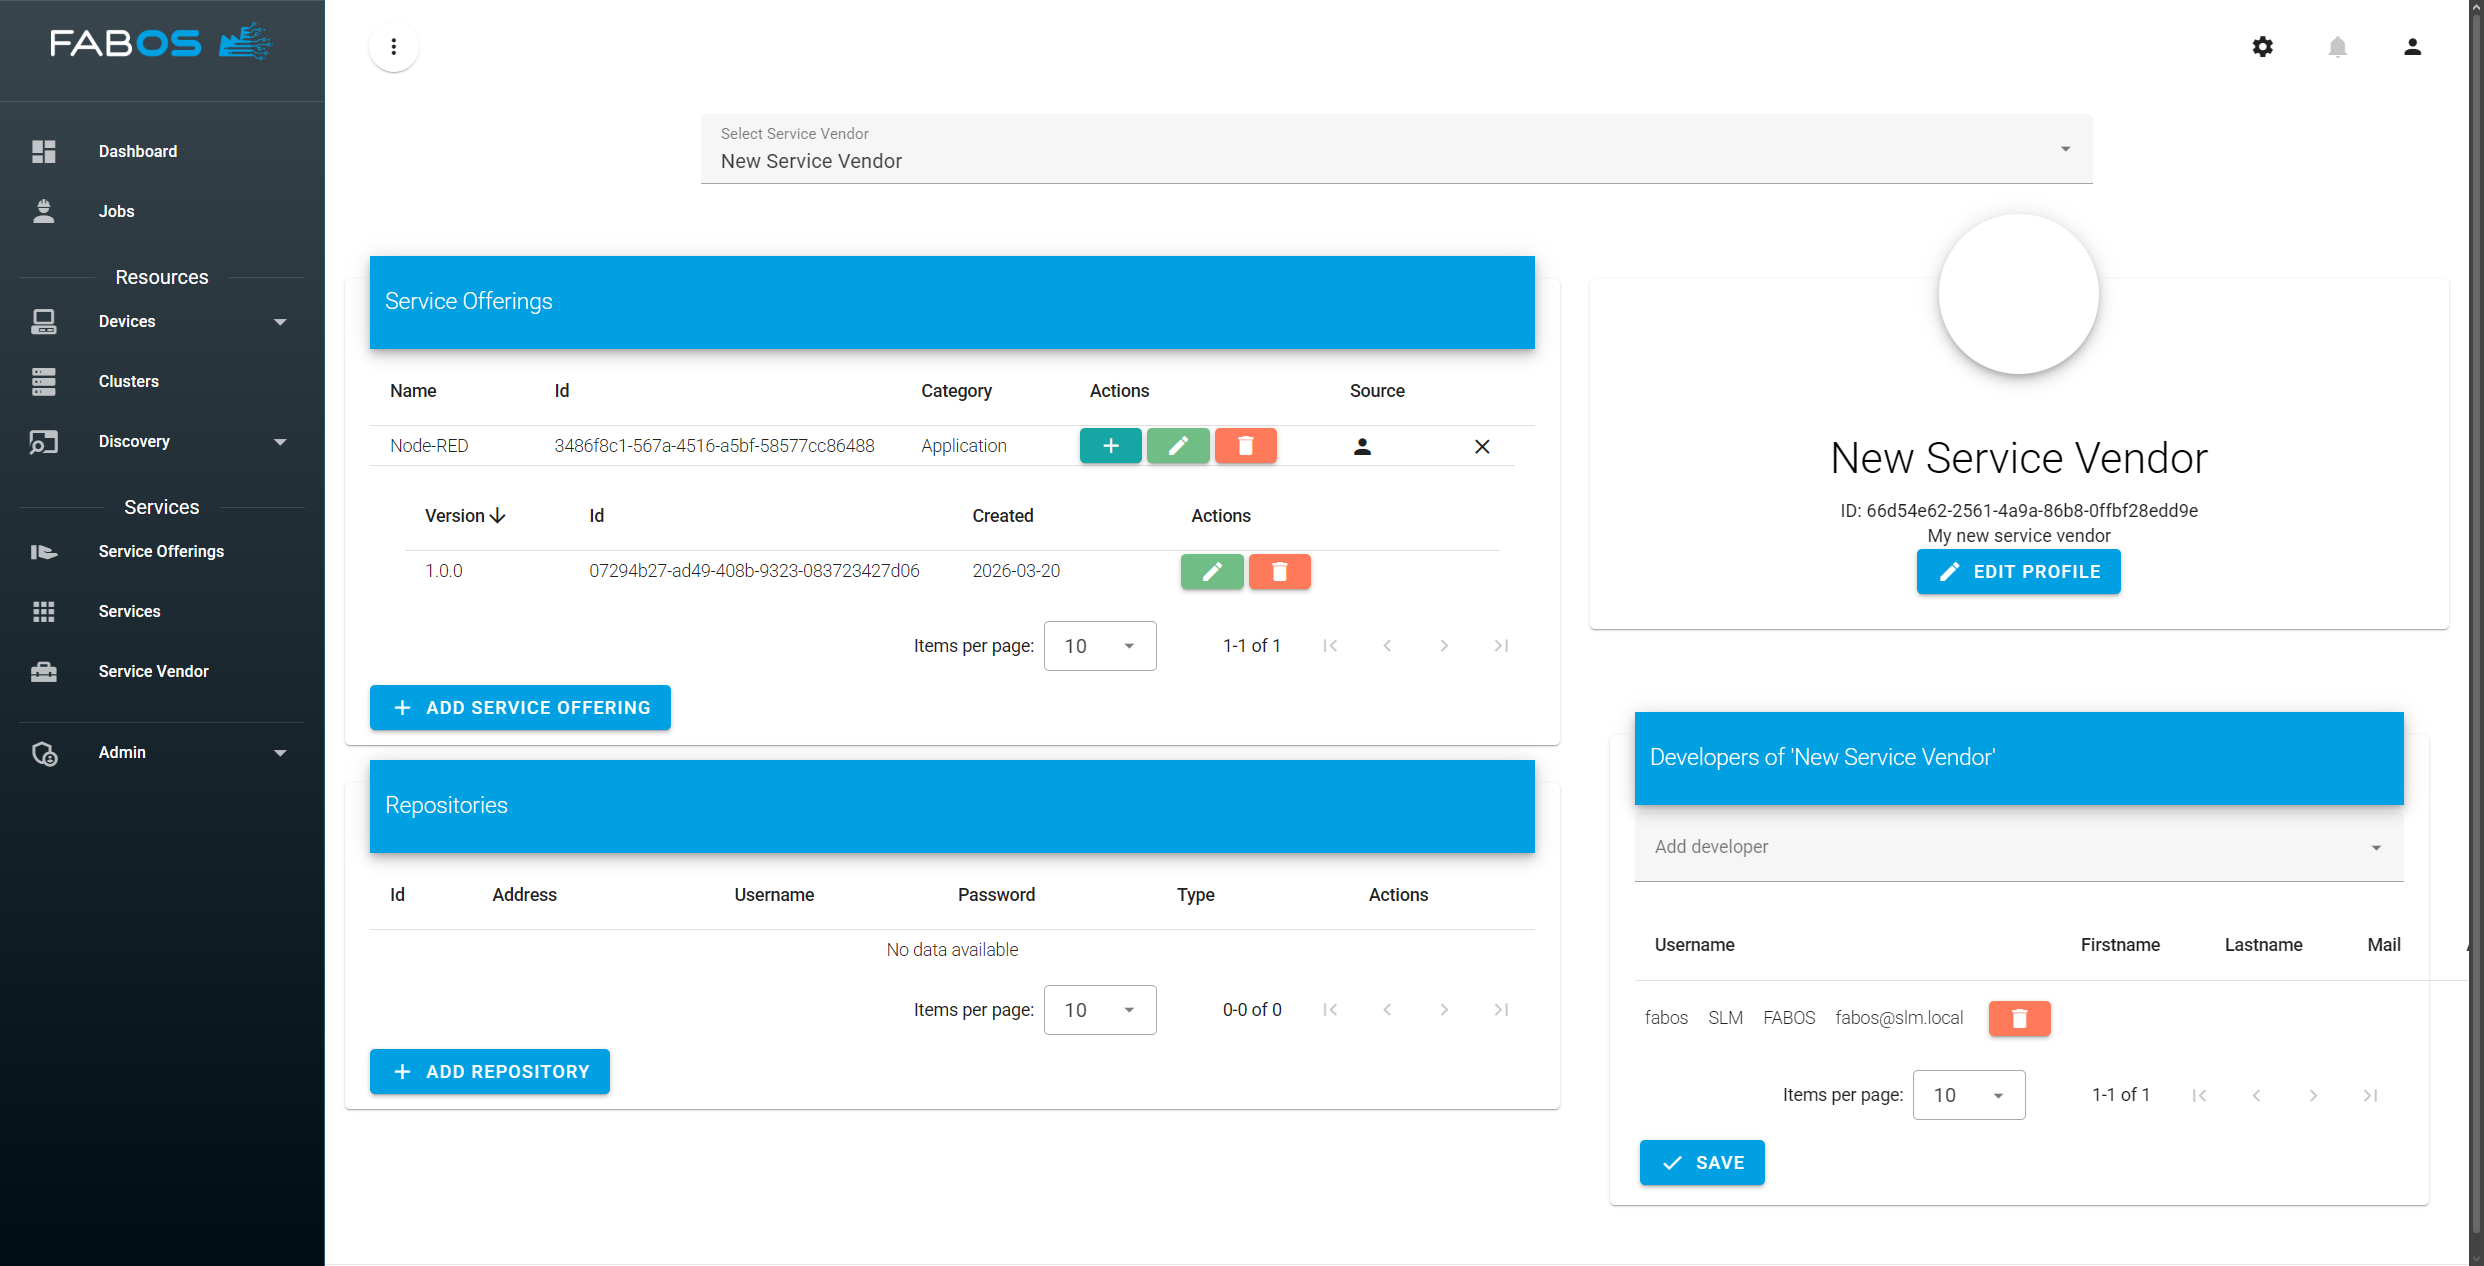Open the Dashboard sidebar item
2484x1266 pixels.
pos(138,152)
